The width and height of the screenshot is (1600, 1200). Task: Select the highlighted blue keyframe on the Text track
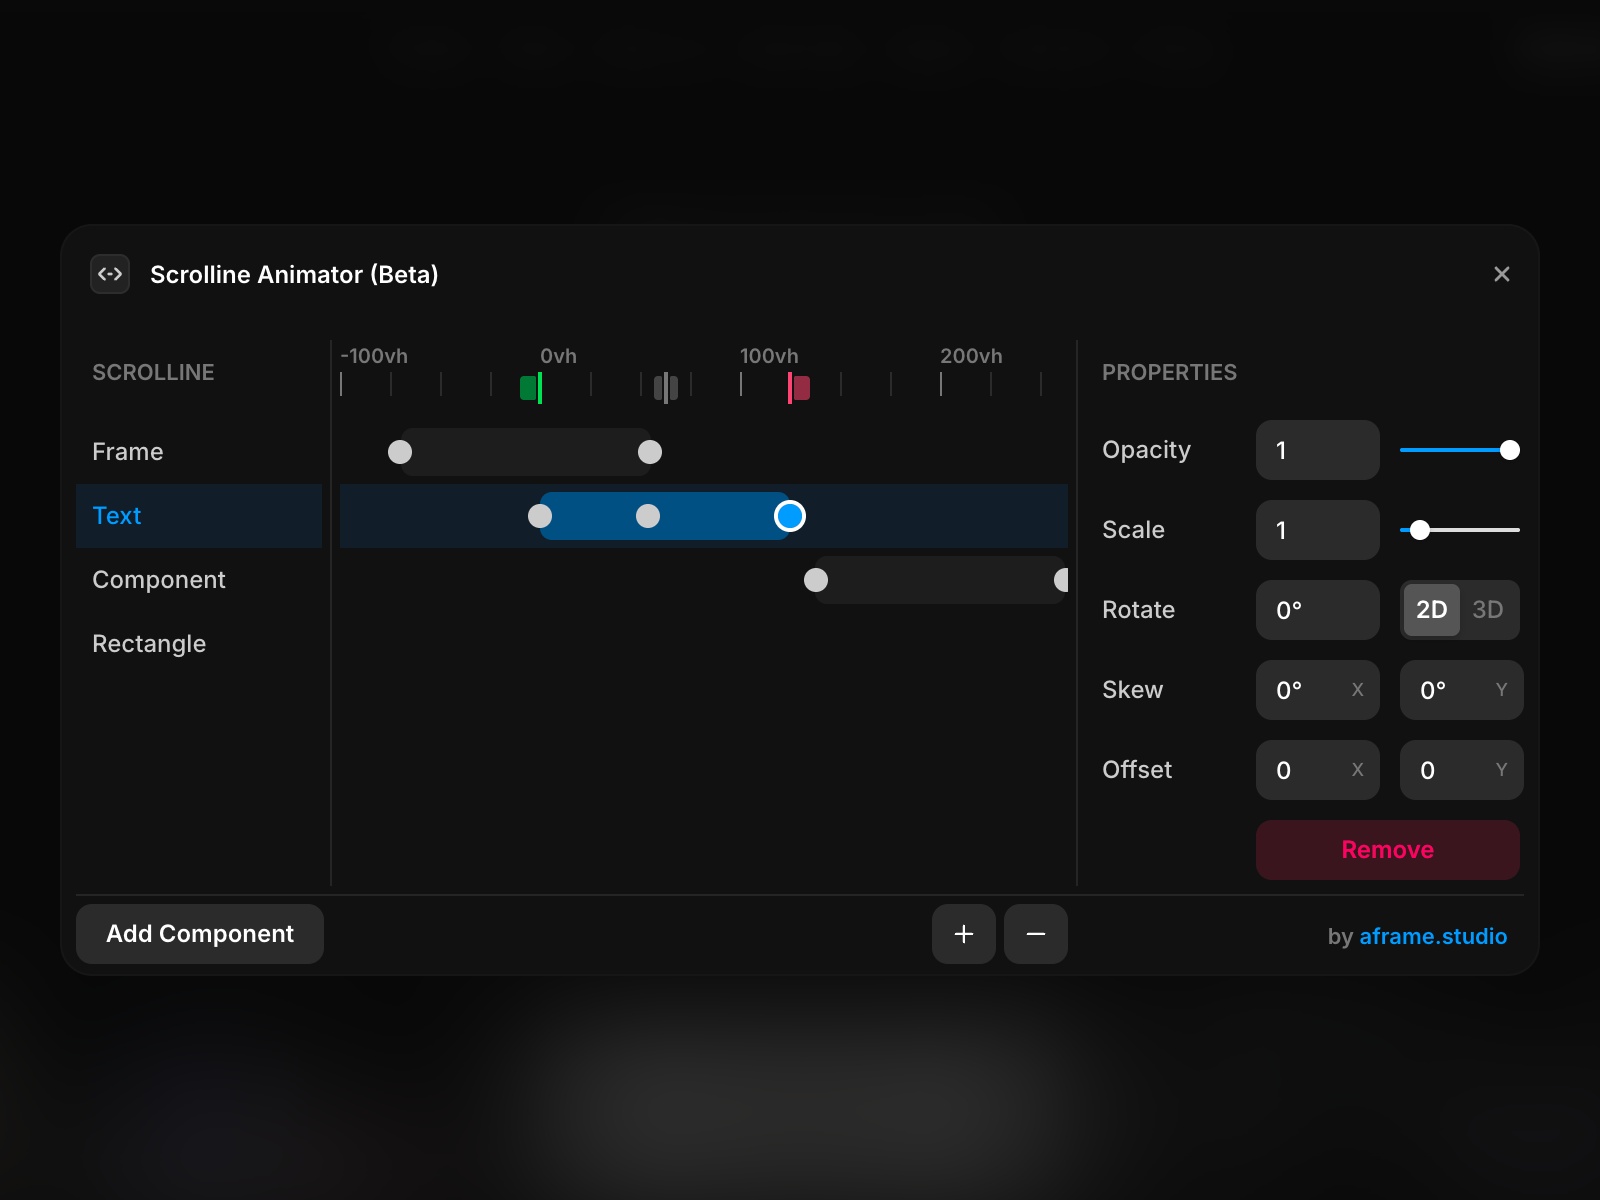[790, 516]
